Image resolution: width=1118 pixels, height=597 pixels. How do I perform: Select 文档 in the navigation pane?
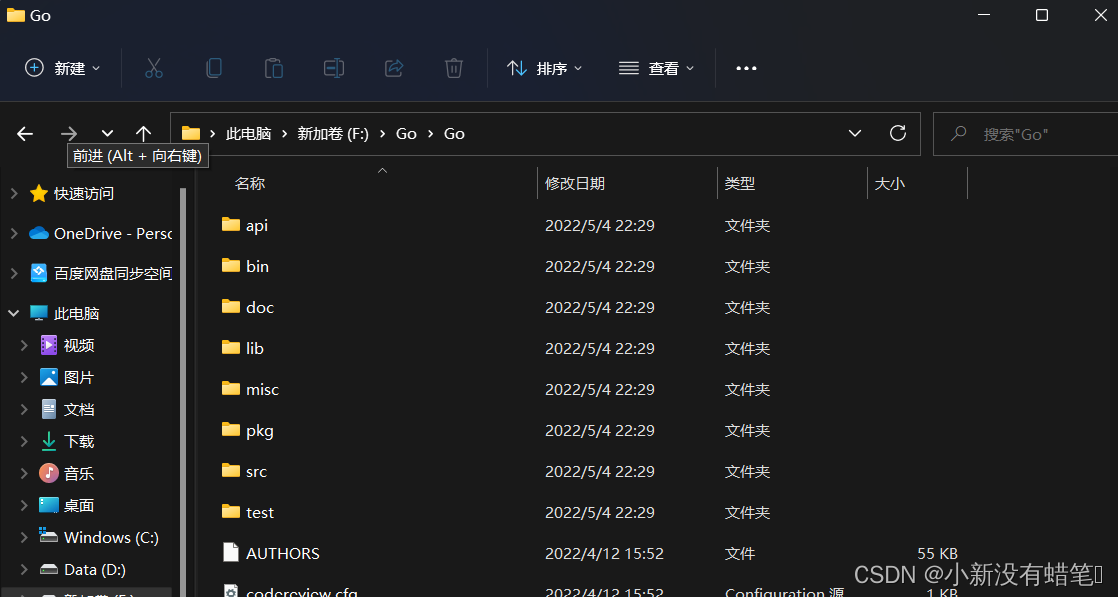tap(78, 409)
